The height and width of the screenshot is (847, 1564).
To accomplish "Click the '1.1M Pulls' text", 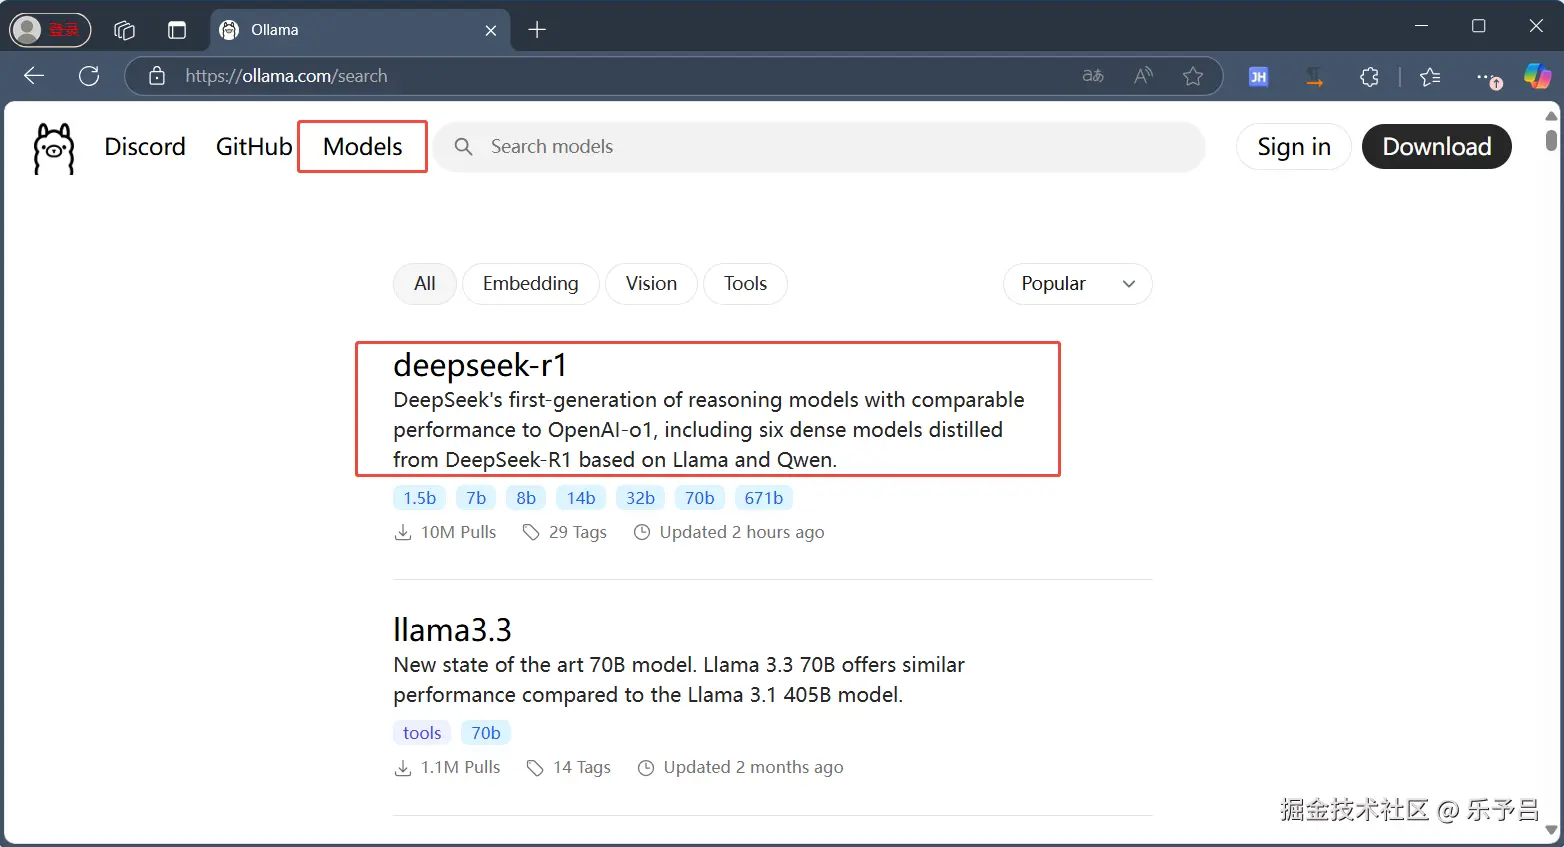I will coord(460,767).
